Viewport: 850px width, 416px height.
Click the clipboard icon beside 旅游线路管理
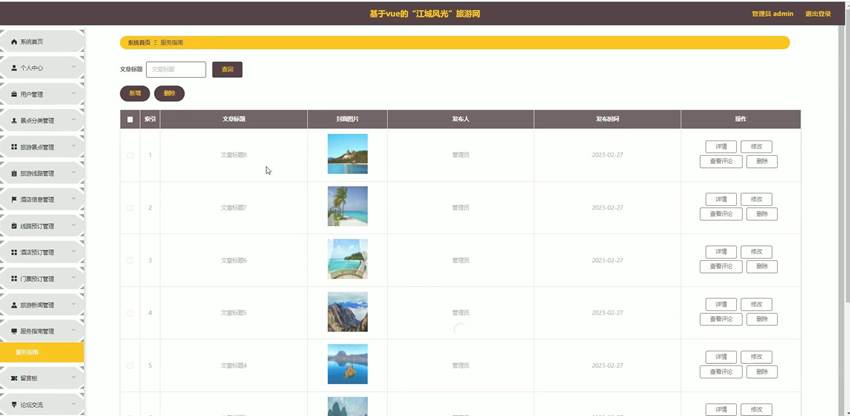tap(14, 174)
